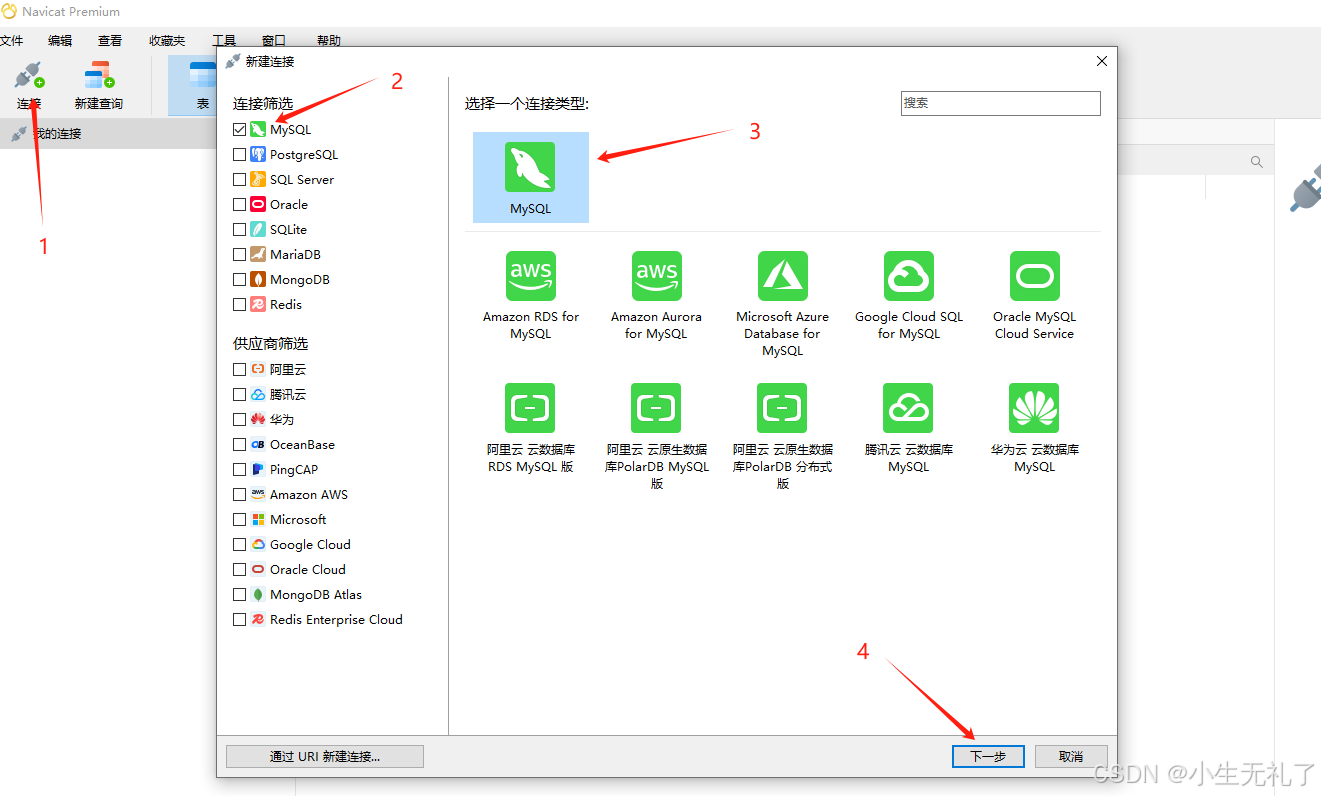Click 通过 URI 新建连接 button
Viewport: 1321px width, 796px height.
pyautogui.click(x=325, y=756)
